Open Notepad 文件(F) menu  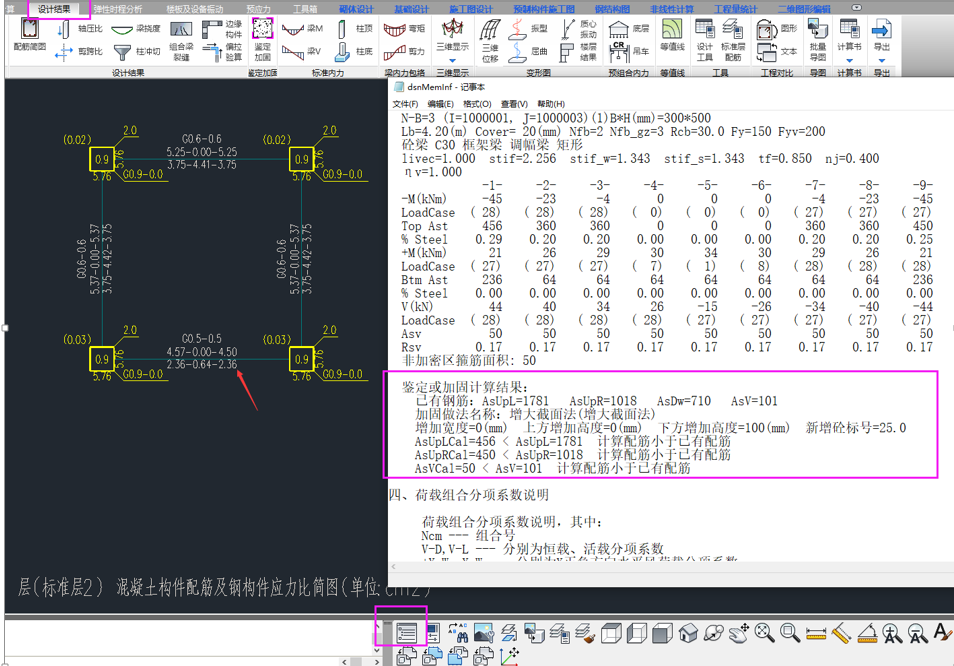tap(405, 104)
